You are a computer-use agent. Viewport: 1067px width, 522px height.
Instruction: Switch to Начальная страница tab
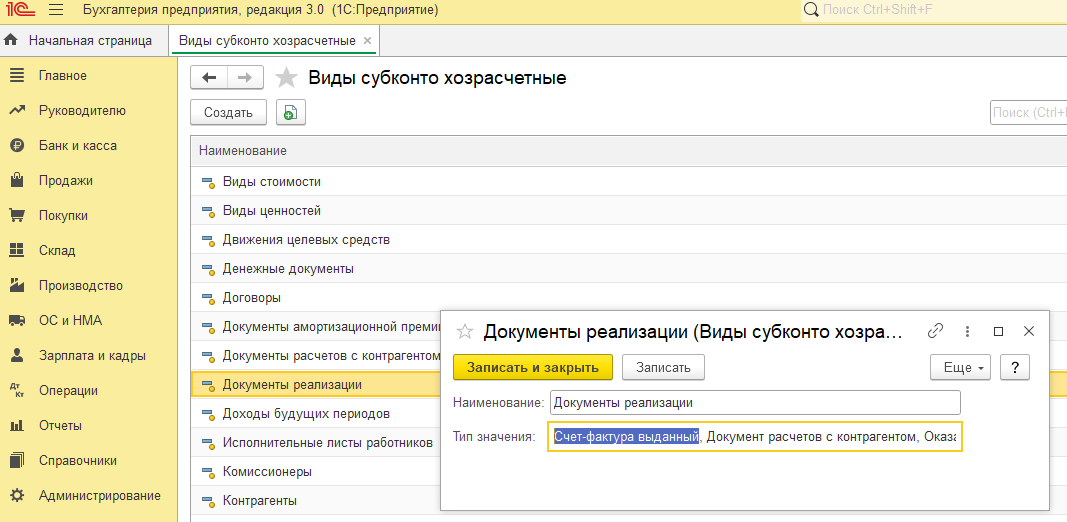pos(84,41)
